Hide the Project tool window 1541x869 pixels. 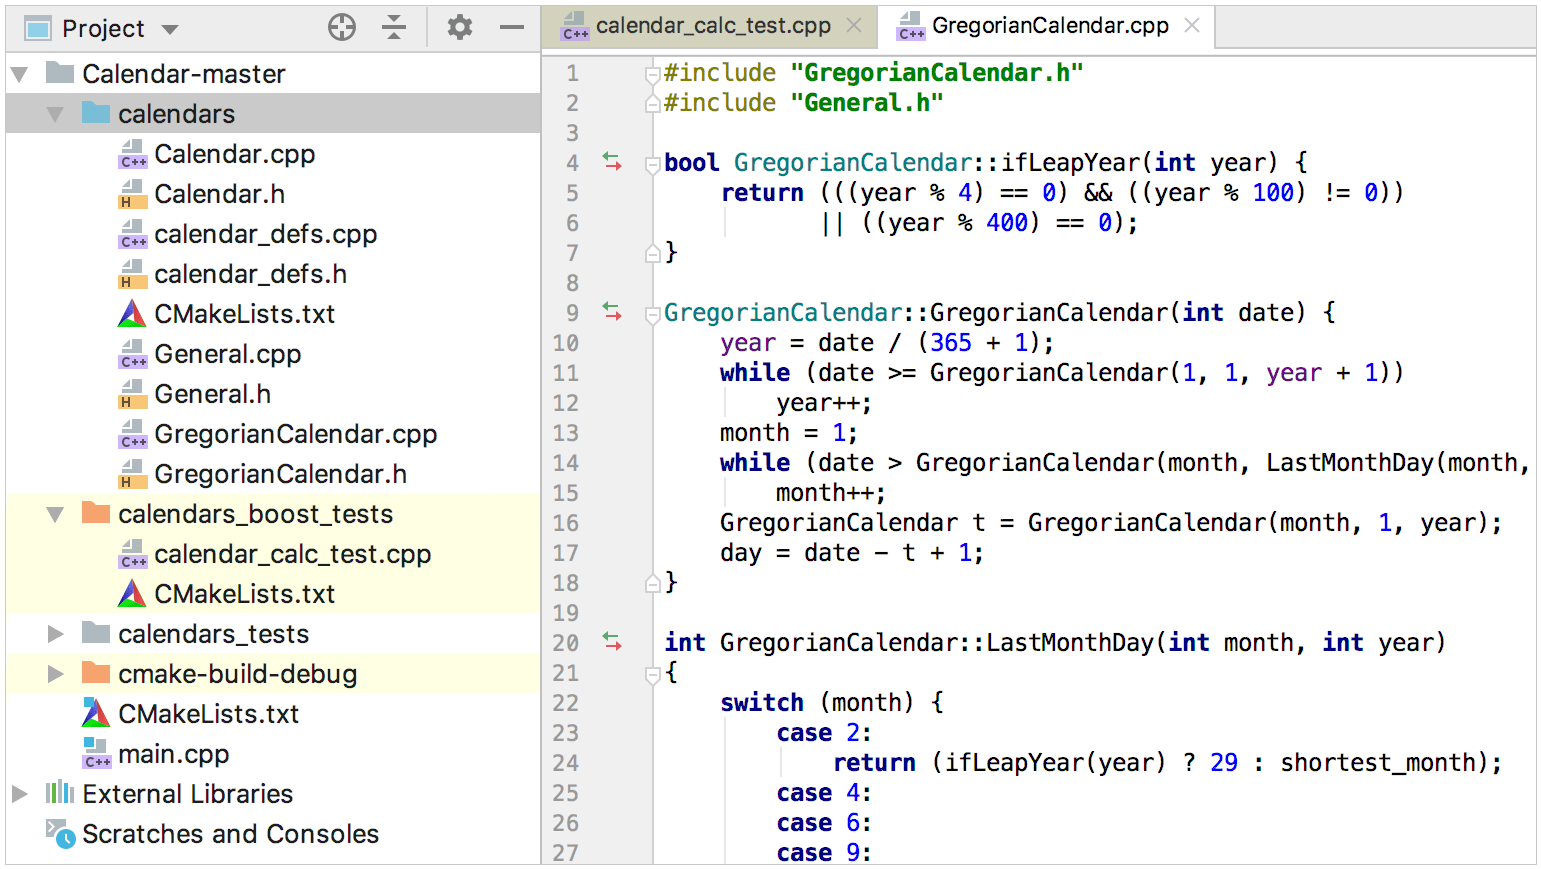pyautogui.click(x=512, y=28)
